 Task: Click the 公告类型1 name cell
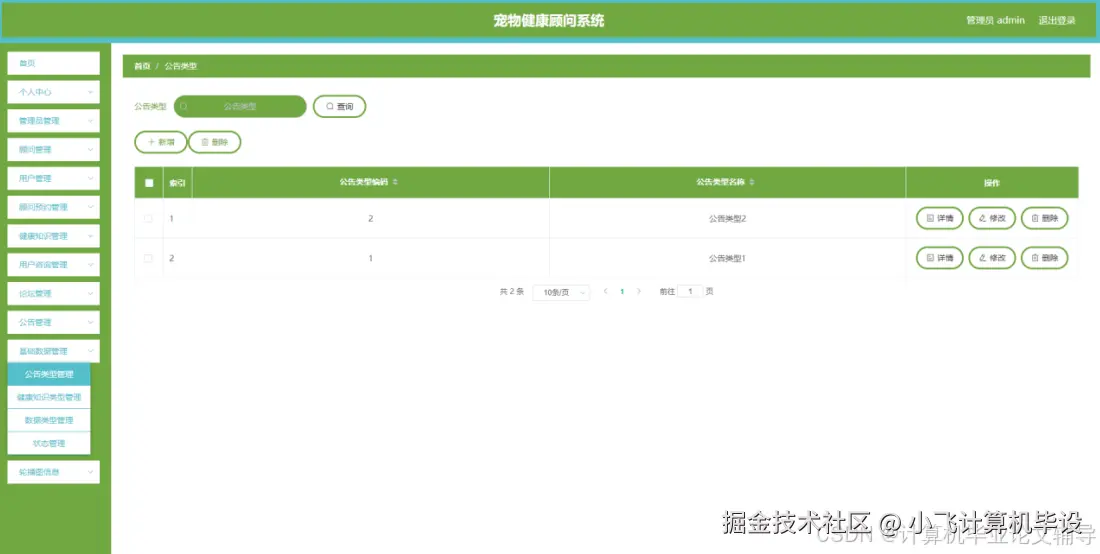click(727, 258)
